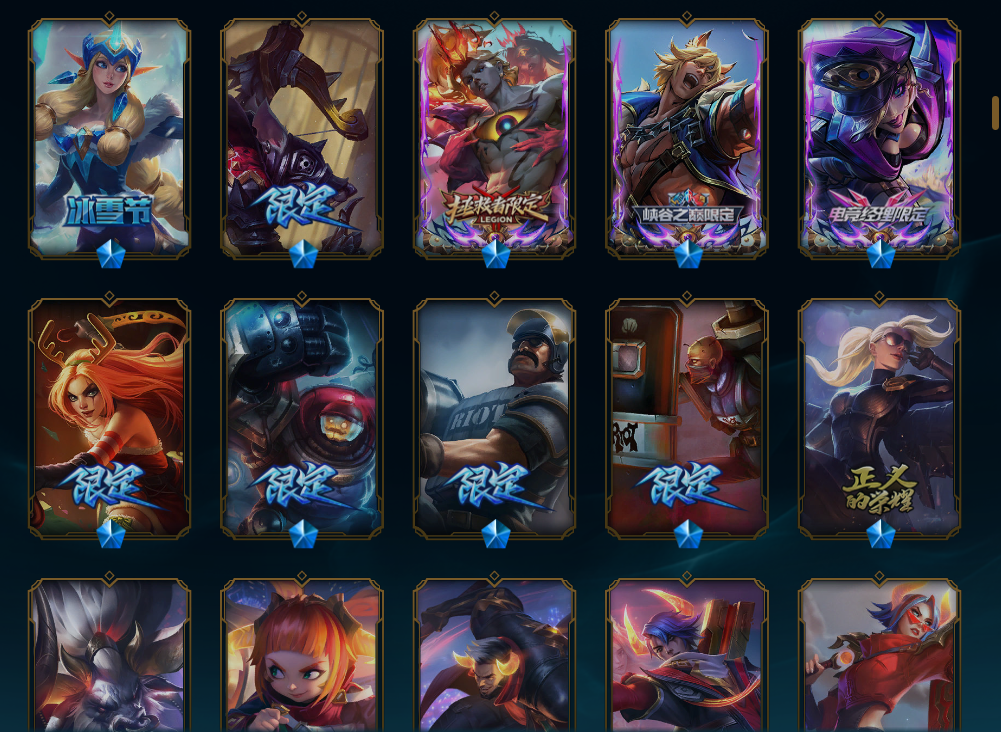Click blue gem under 冰雪节 skin card
The height and width of the screenshot is (732, 1001).
[110, 253]
